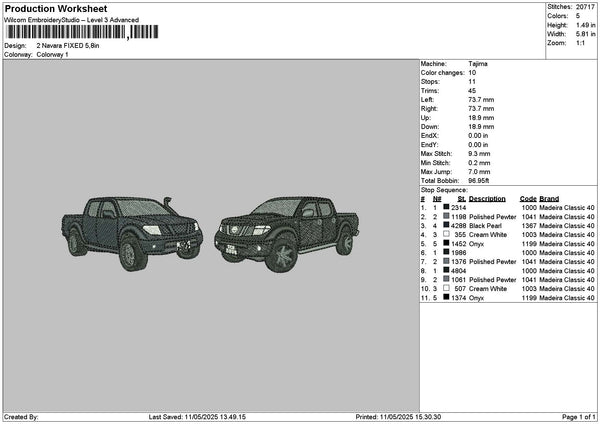Click the Onyx swatch for 1452 stitches
This screenshot has height=424, width=600.
coord(446,243)
